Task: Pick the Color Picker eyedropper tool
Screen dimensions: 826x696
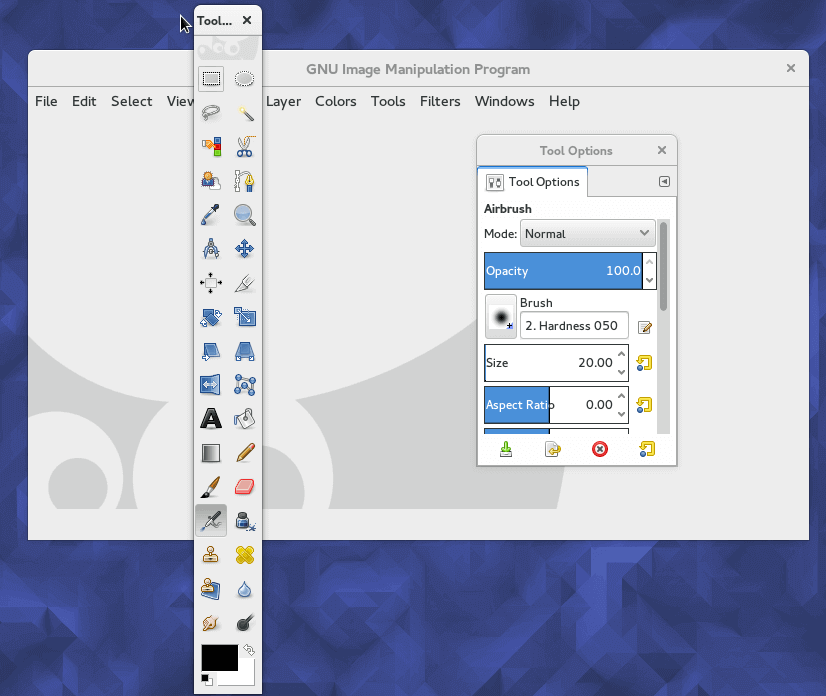Action: (211, 214)
